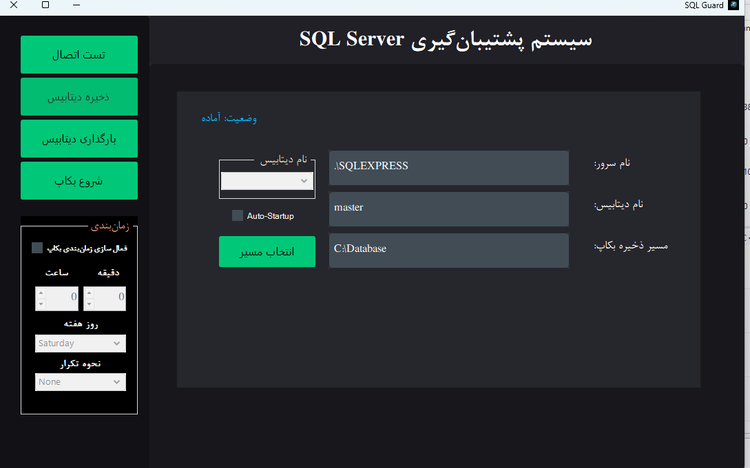
Task: Close the SQL Guard window
Action: (x=14, y=5)
